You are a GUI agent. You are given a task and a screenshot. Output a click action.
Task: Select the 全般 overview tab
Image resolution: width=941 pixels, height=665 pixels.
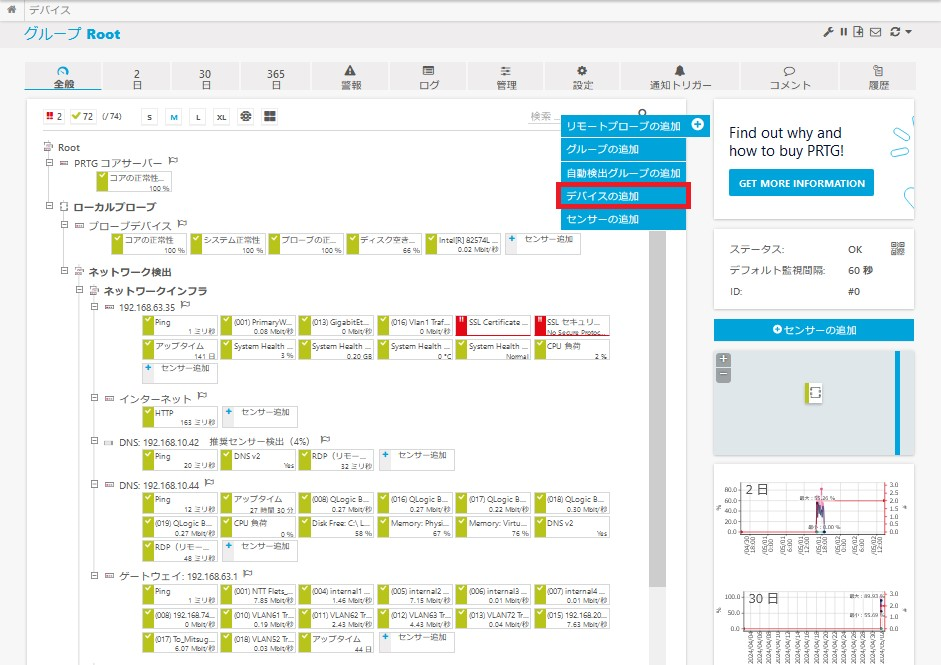(63, 77)
